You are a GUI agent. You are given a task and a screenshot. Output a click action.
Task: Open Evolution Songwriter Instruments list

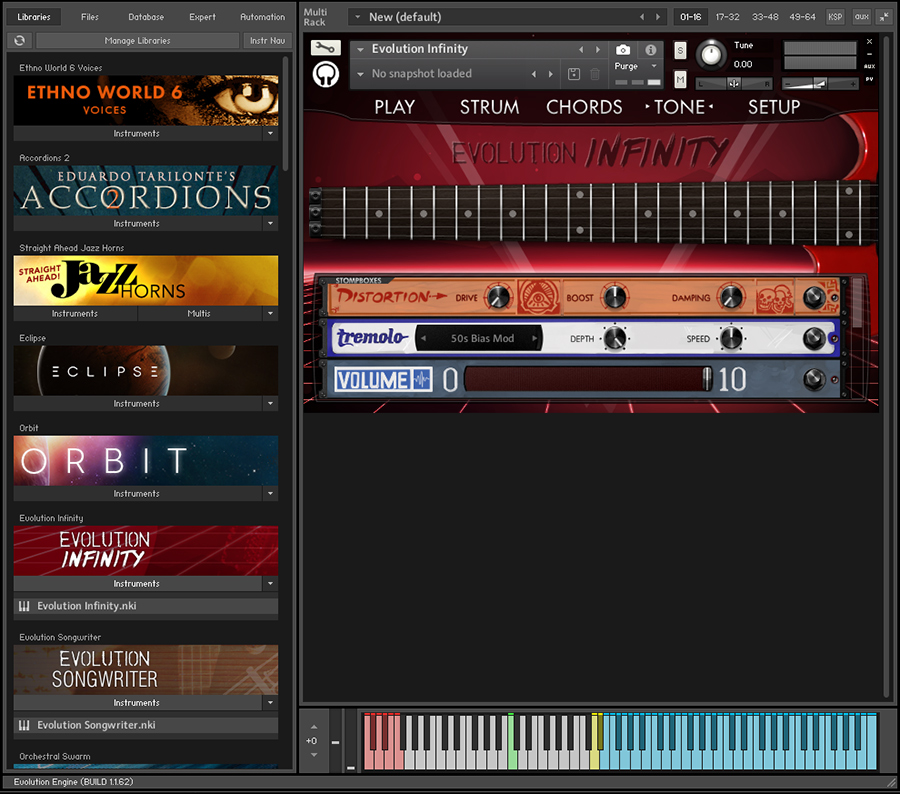pyautogui.click(x=137, y=703)
